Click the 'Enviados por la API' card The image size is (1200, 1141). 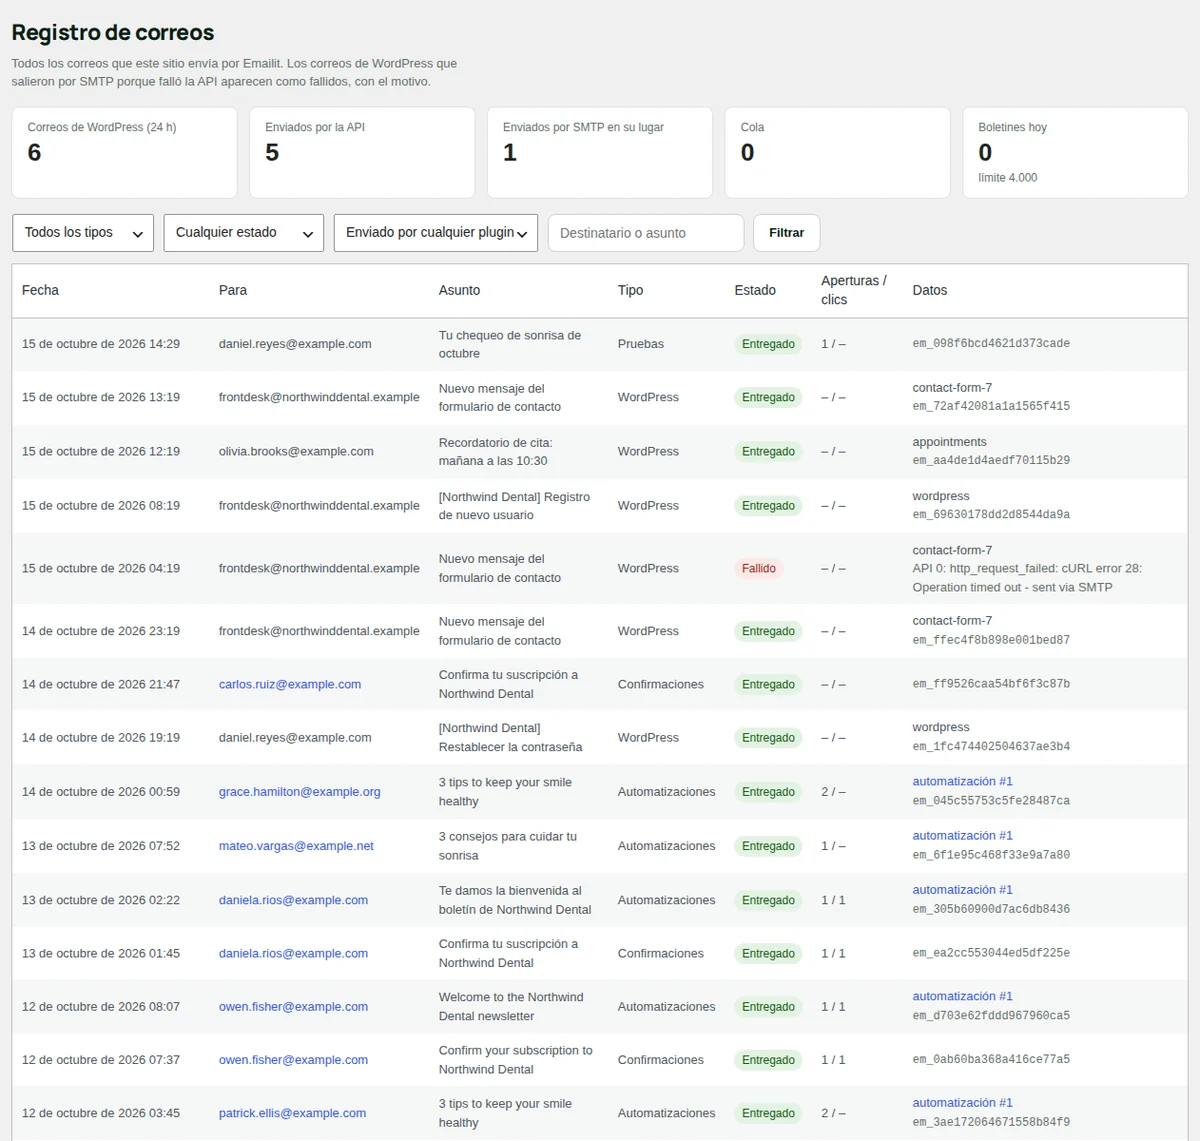362,152
